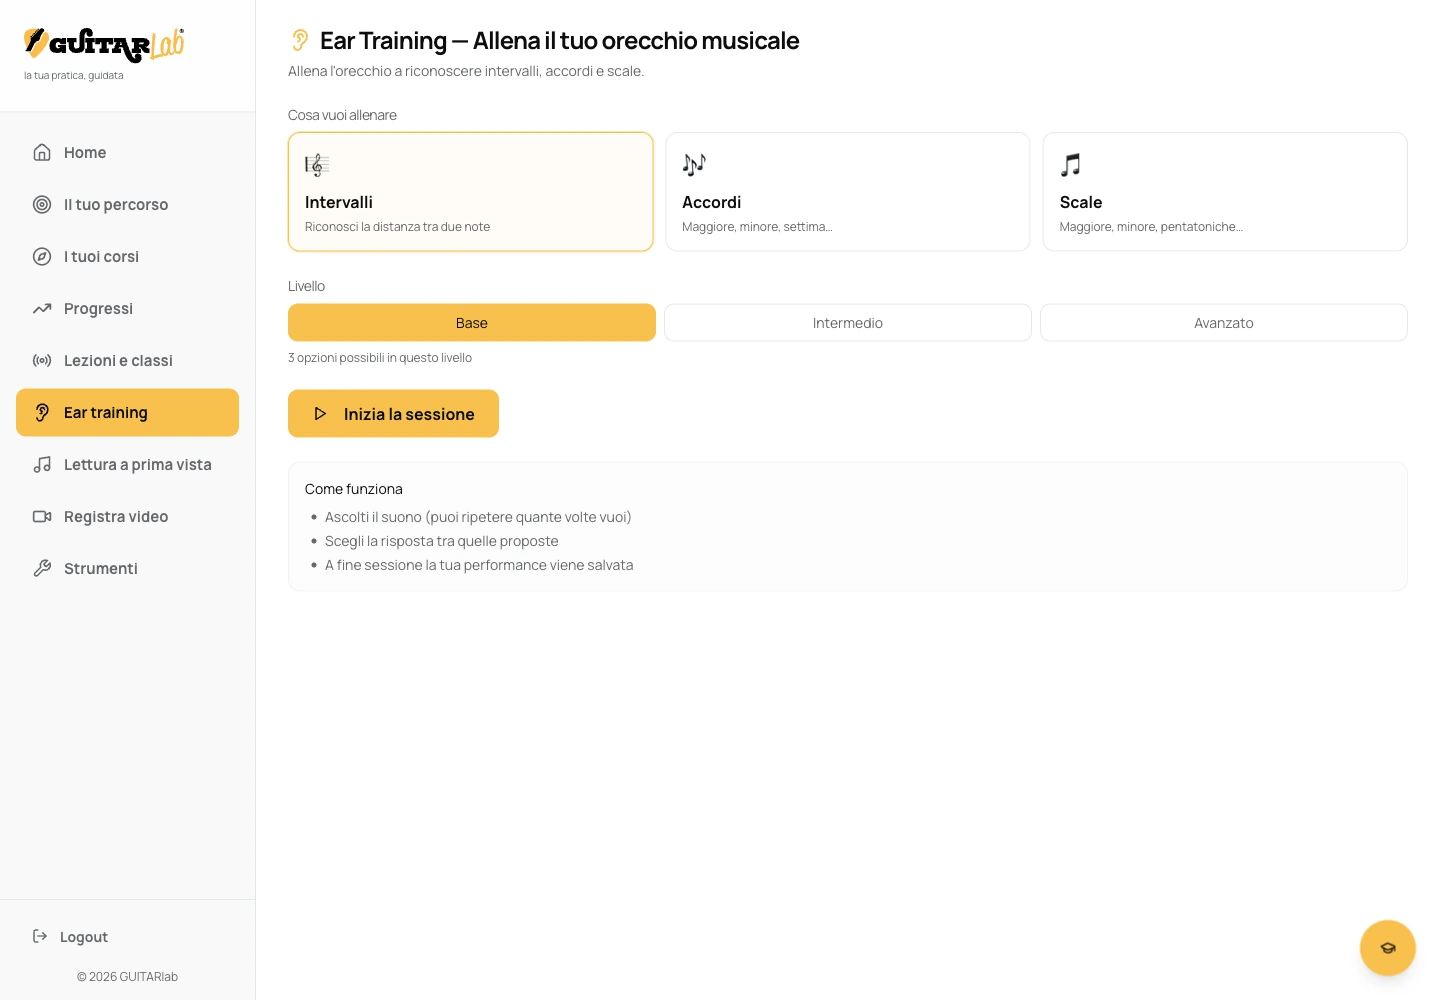This screenshot has height=1000, width=1440.
Task: Click 'Ascolti il suono' bullet line
Action: coord(478,517)
